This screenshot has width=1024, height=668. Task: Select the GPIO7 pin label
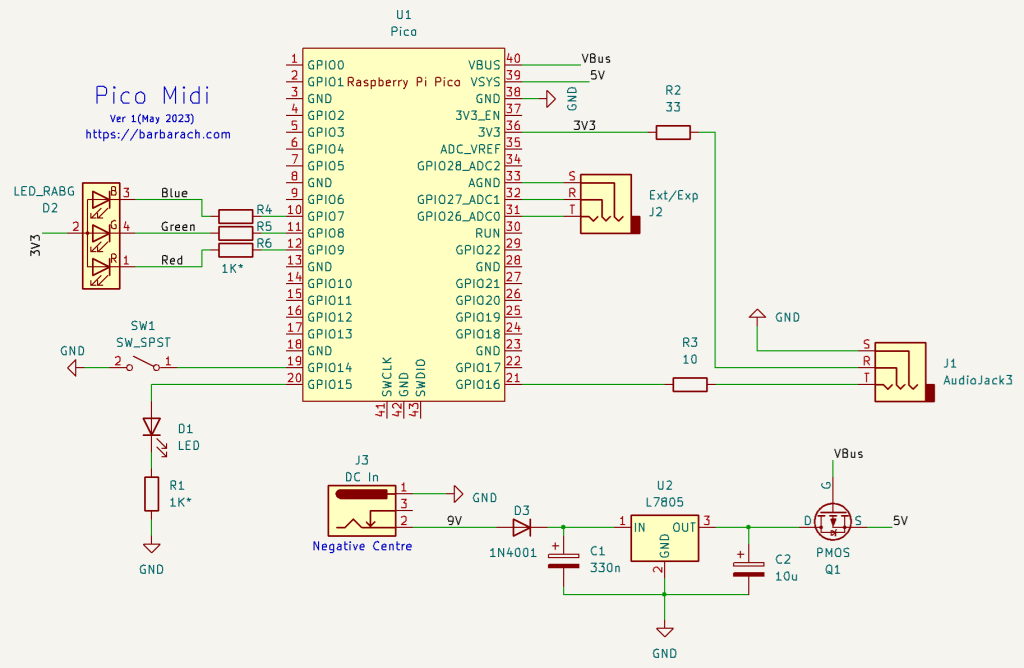point(326,217)
